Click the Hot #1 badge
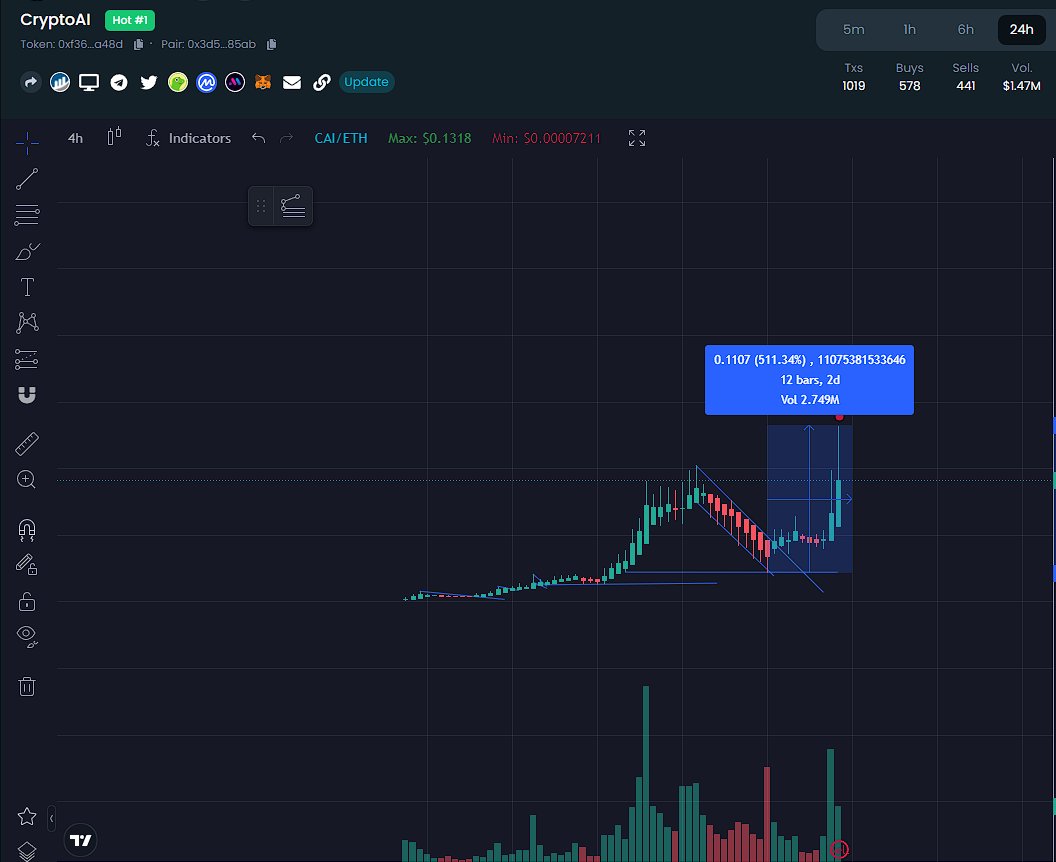 130,20
